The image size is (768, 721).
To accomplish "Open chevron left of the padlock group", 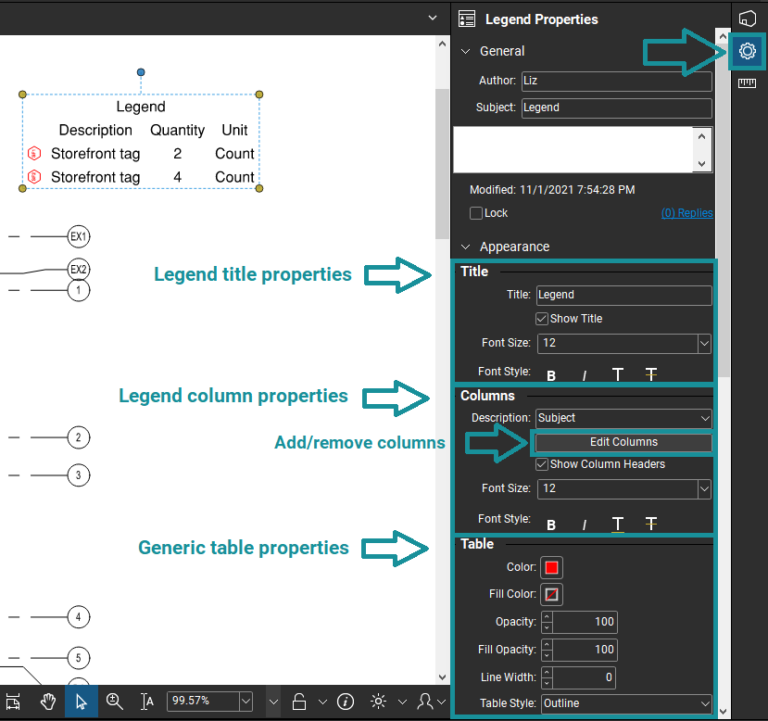I will tap(273, 701).
